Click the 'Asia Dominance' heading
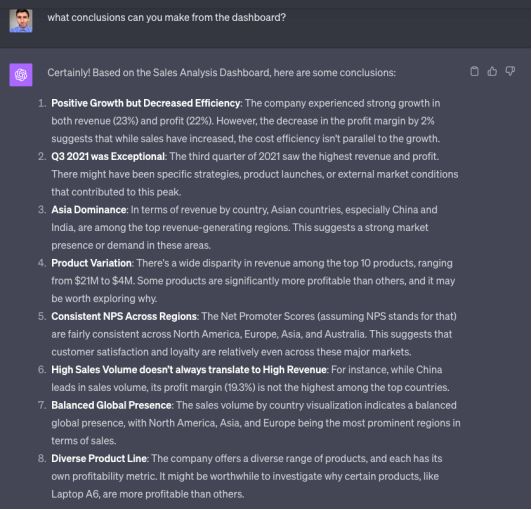This screenshot has width=532, height=510. click(x=89, y=210)
